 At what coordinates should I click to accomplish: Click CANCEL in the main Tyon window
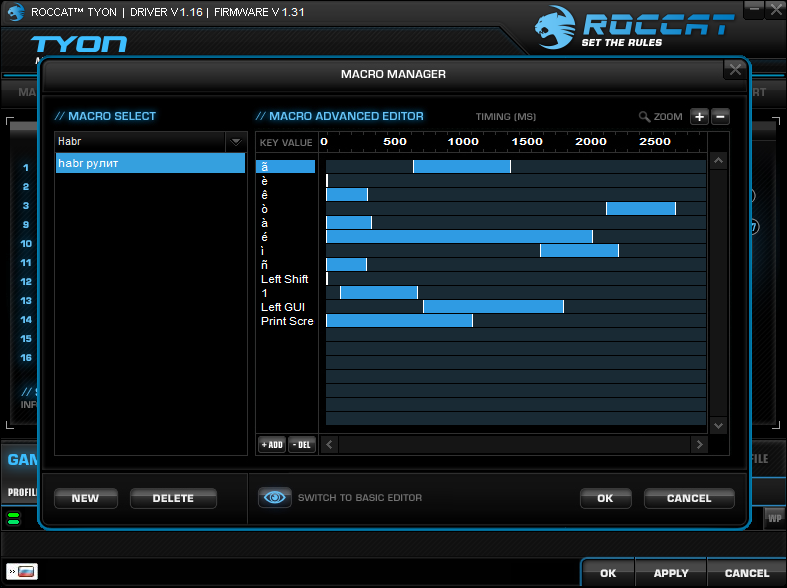(747, 573)
